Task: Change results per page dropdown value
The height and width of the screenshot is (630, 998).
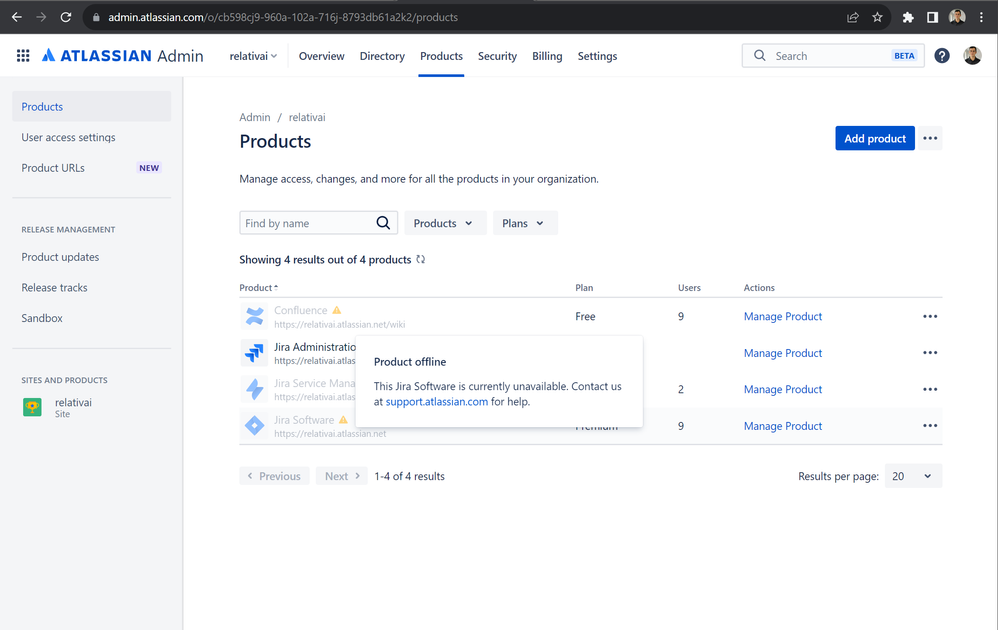Action: click(913, 476)
